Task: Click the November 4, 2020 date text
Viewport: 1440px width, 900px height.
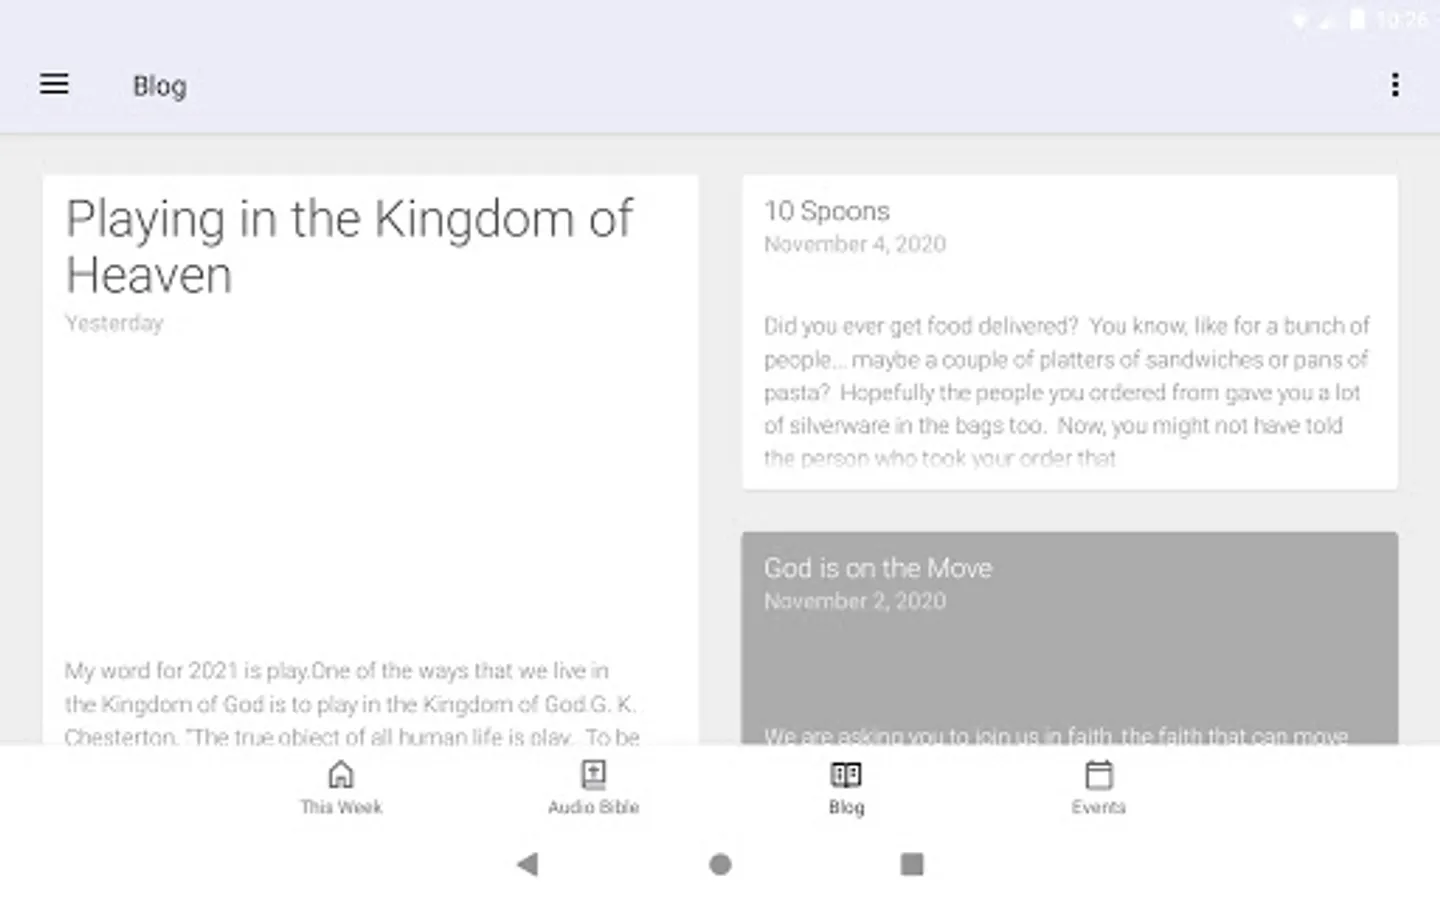Action: pos(855,244)
